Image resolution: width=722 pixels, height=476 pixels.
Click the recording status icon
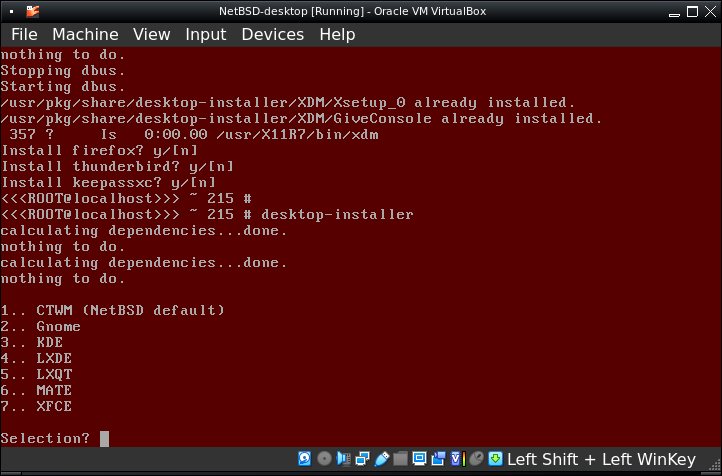[x=439, y=459]
